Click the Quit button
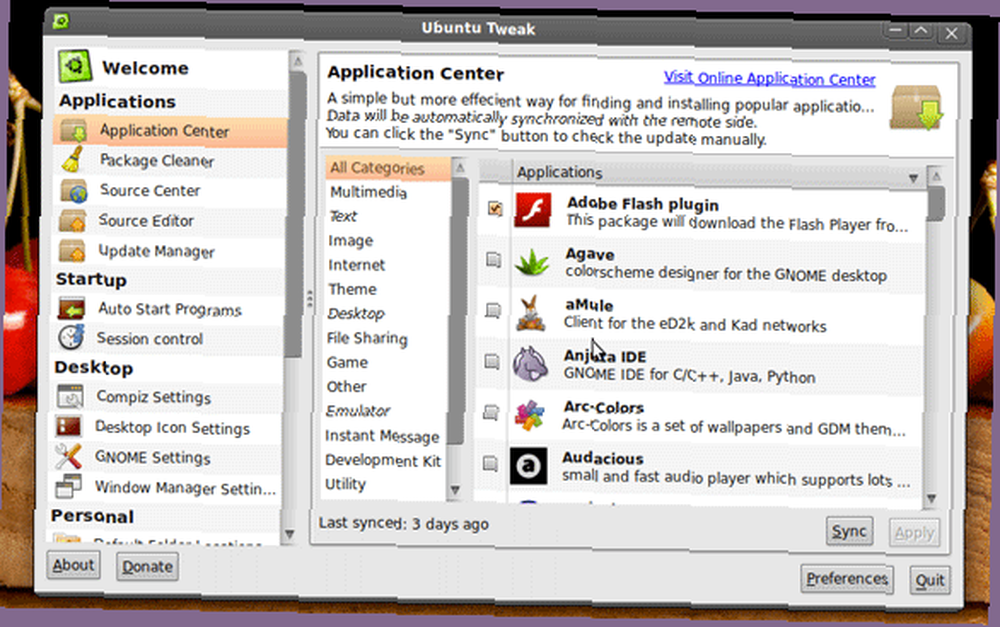Image resolution: width=1000 pixels, height=627 pixels. click(930, 580)
